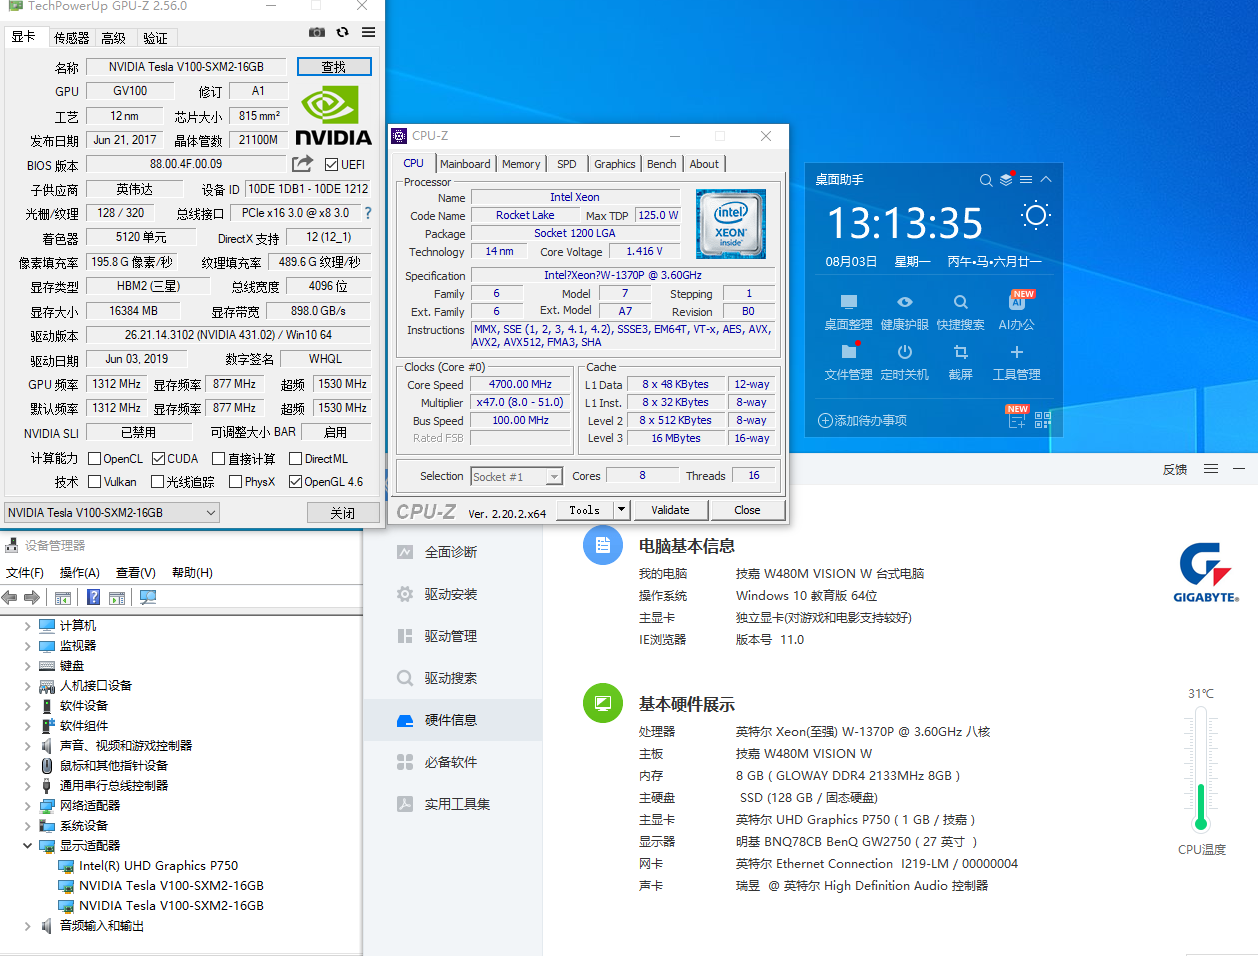Open CPU-Z Socket #1 selection dropdown
This screenshot has width=1258, height=956.
click(x=517, y=477)
